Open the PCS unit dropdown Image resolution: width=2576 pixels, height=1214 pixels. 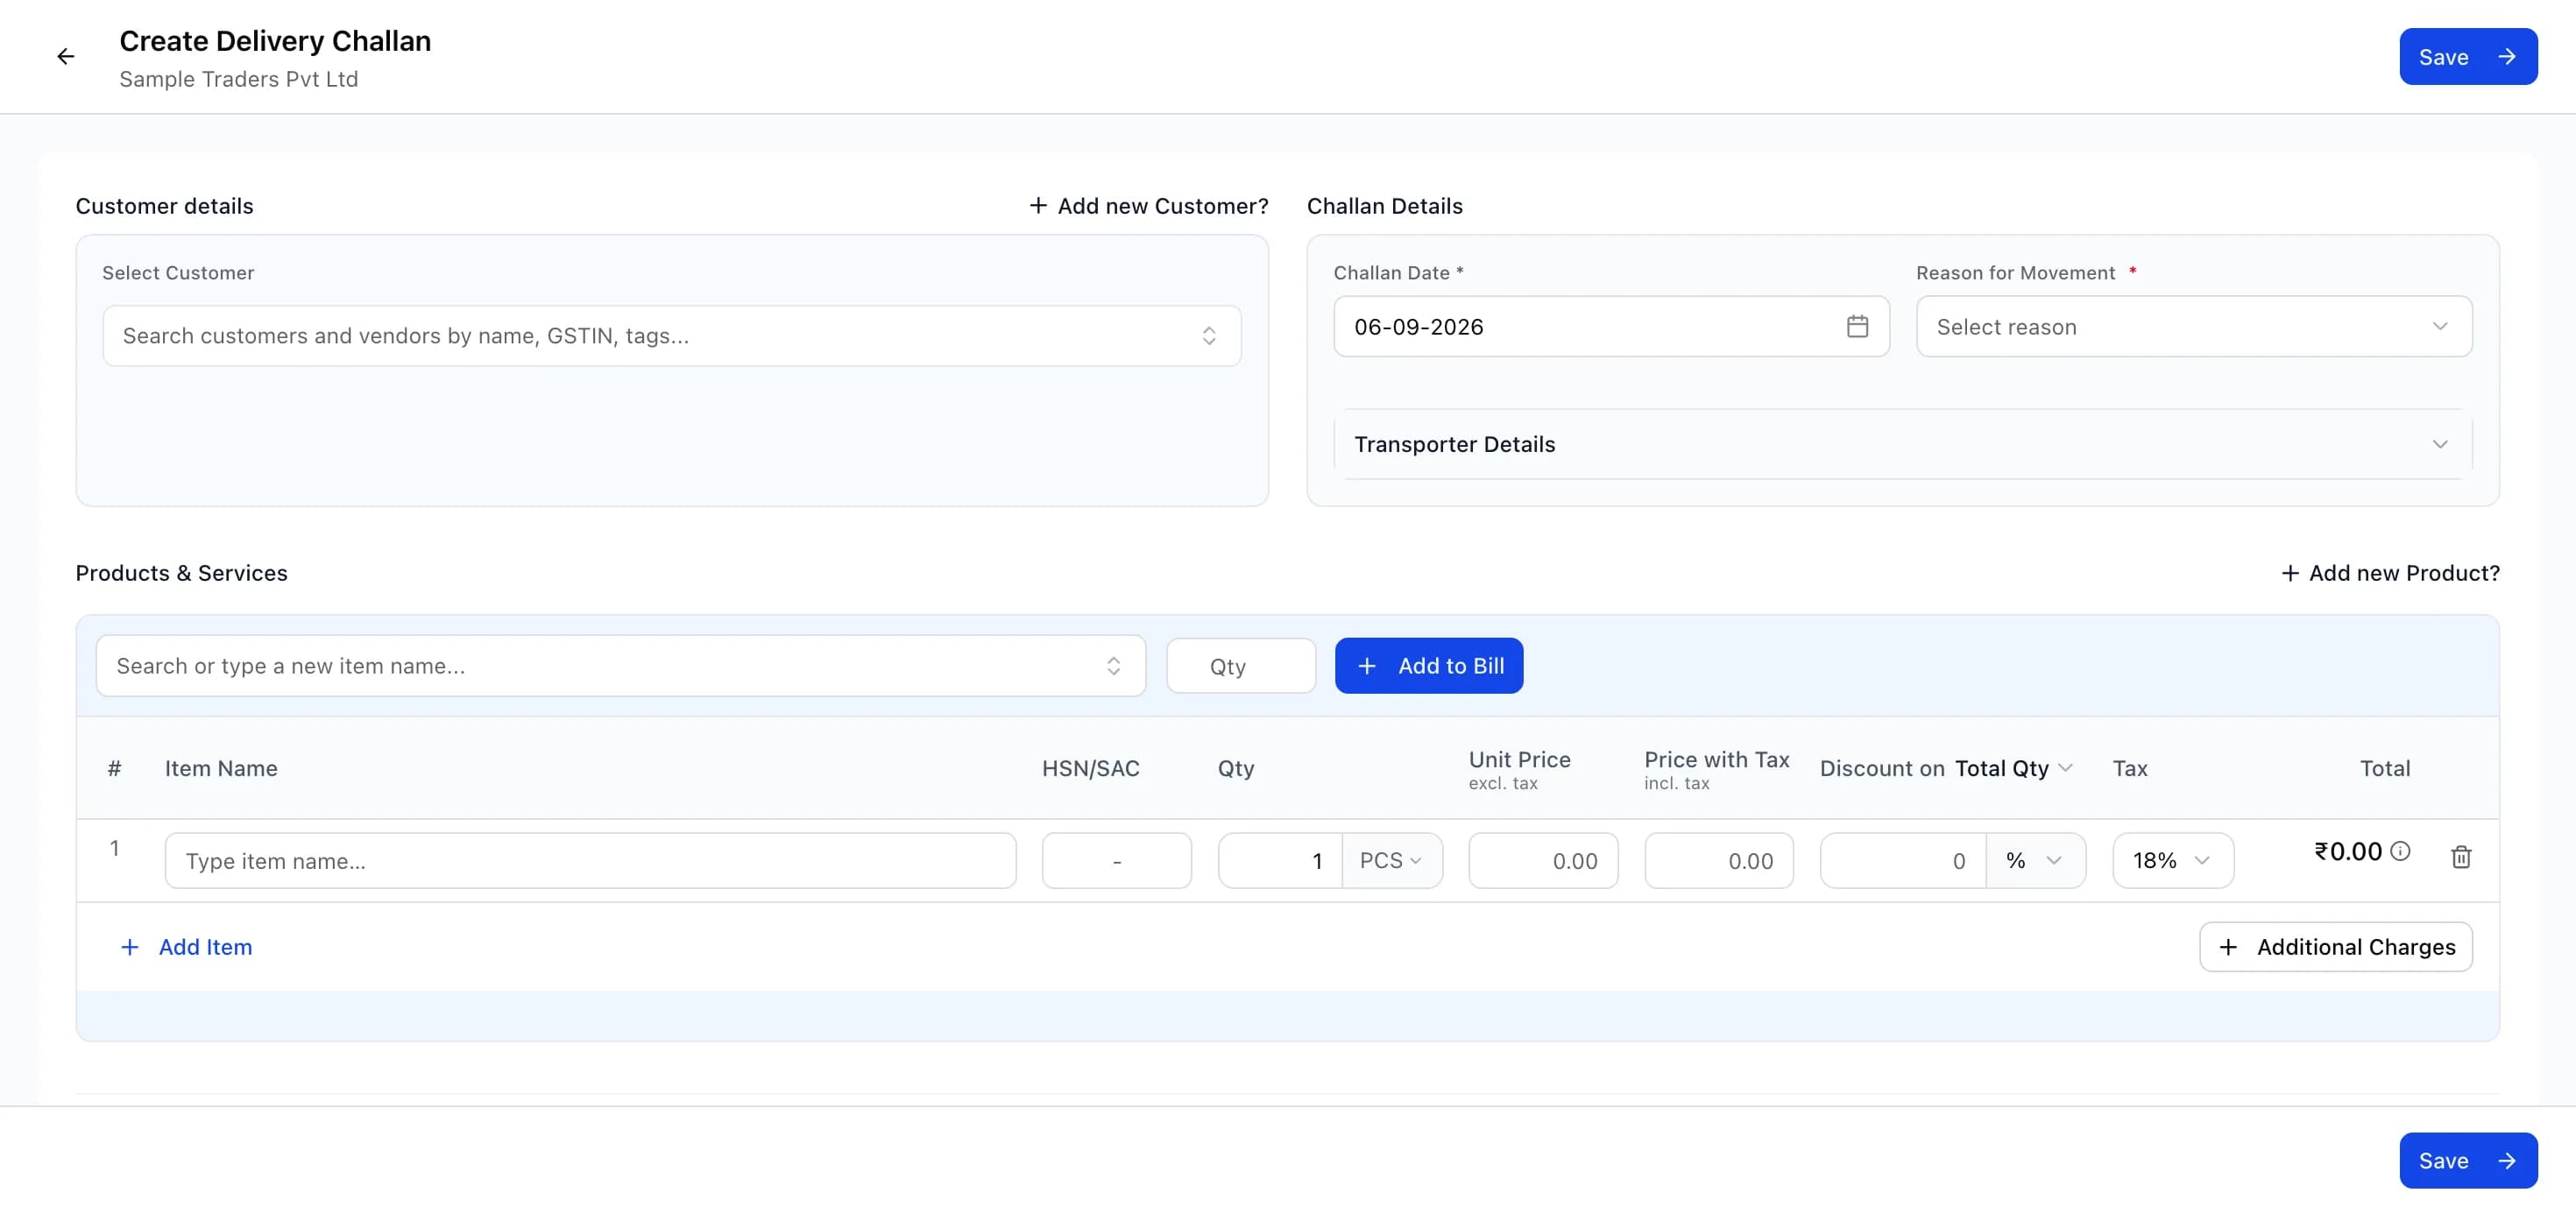pos(1392,861)
